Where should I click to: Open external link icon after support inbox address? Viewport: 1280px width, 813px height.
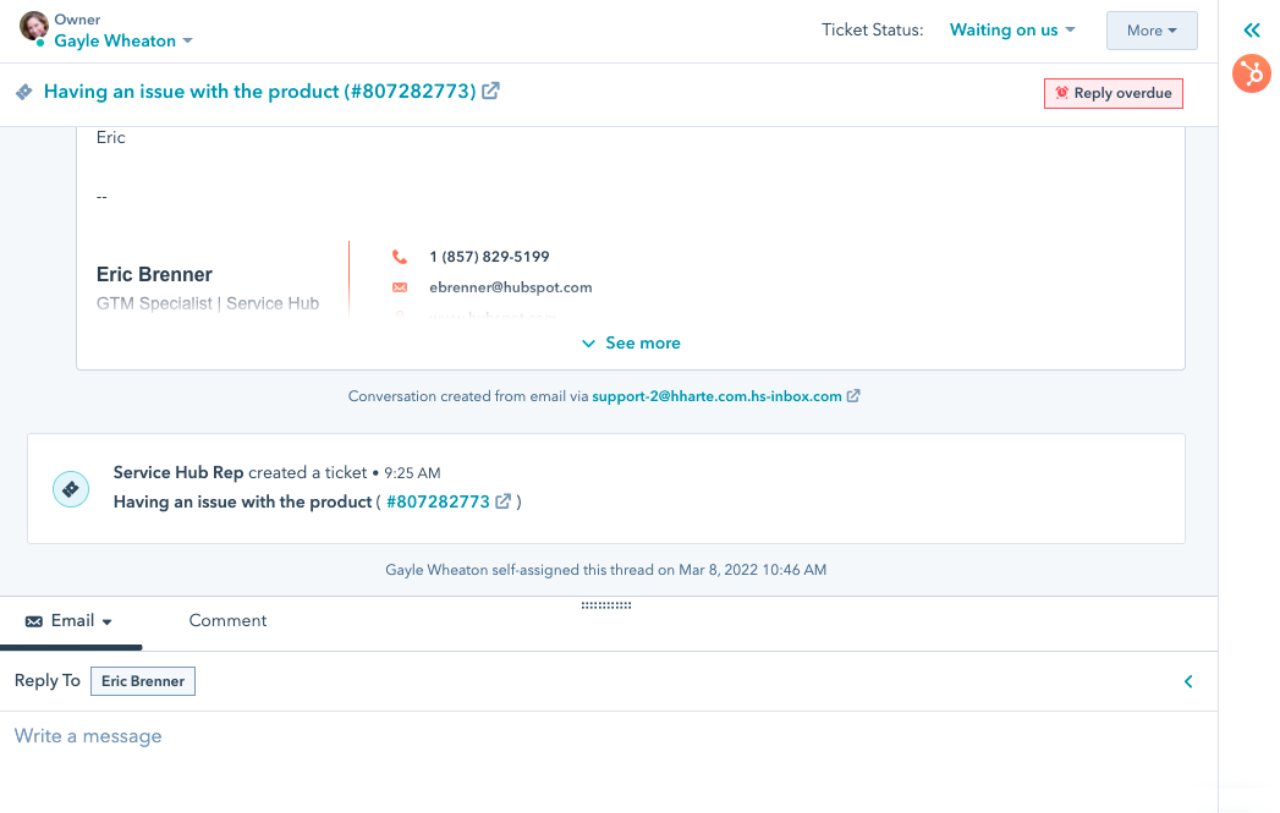coord(853,396)
